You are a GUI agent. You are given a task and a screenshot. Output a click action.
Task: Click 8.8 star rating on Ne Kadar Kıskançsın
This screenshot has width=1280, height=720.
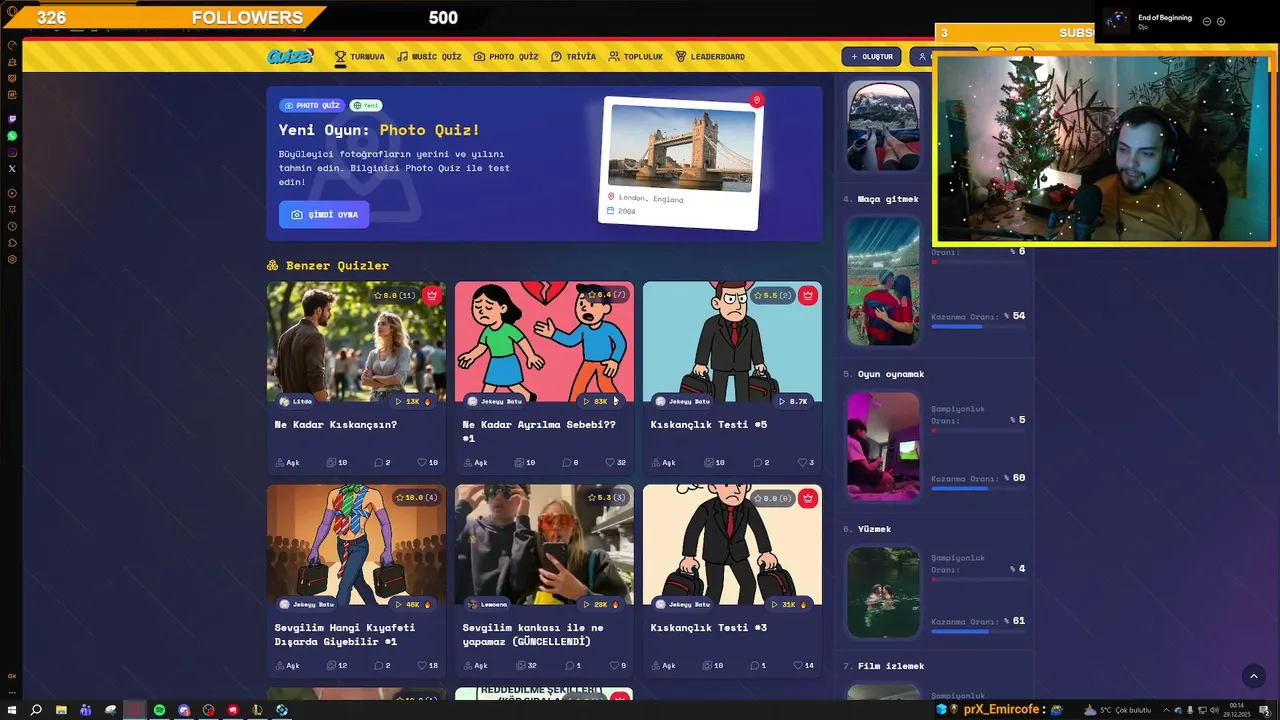(394, 295)
